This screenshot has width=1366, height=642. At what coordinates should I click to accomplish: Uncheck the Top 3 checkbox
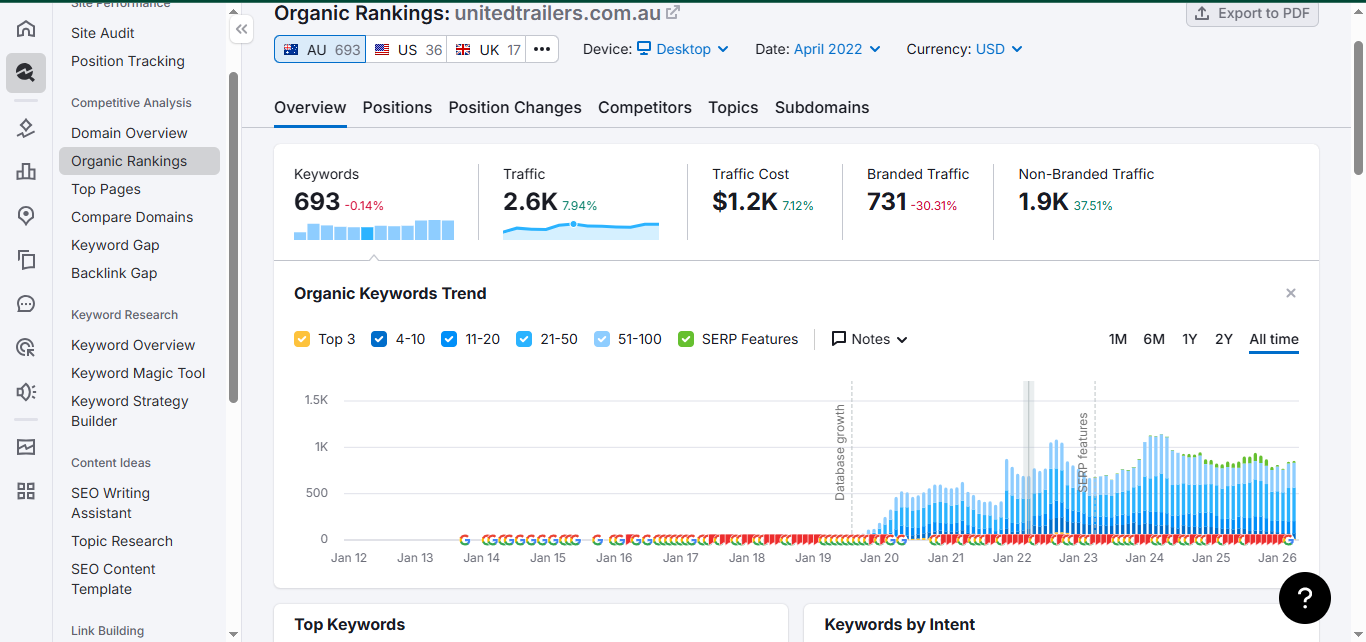302,339
